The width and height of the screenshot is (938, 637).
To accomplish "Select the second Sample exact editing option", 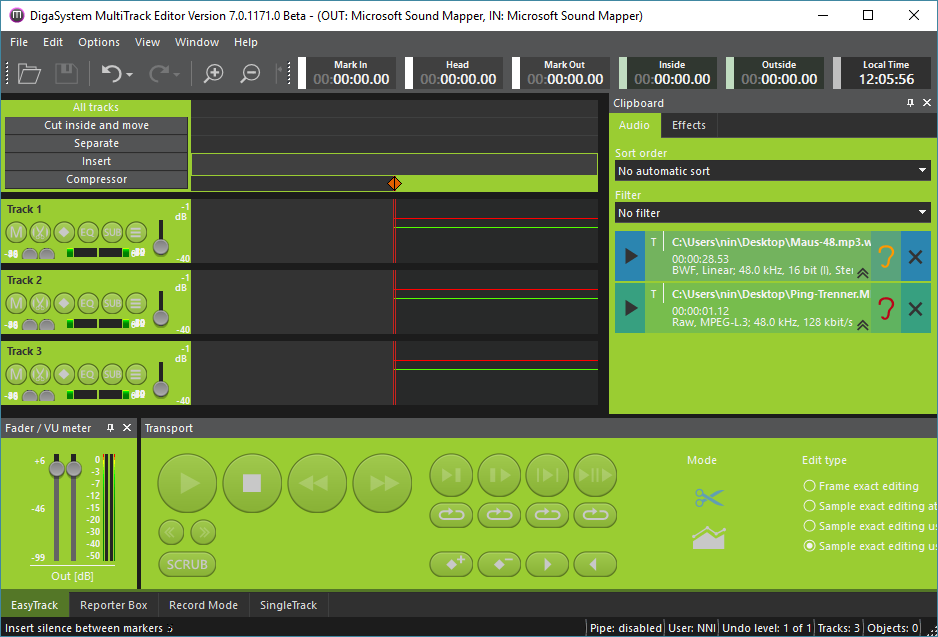I will [809, 526].
